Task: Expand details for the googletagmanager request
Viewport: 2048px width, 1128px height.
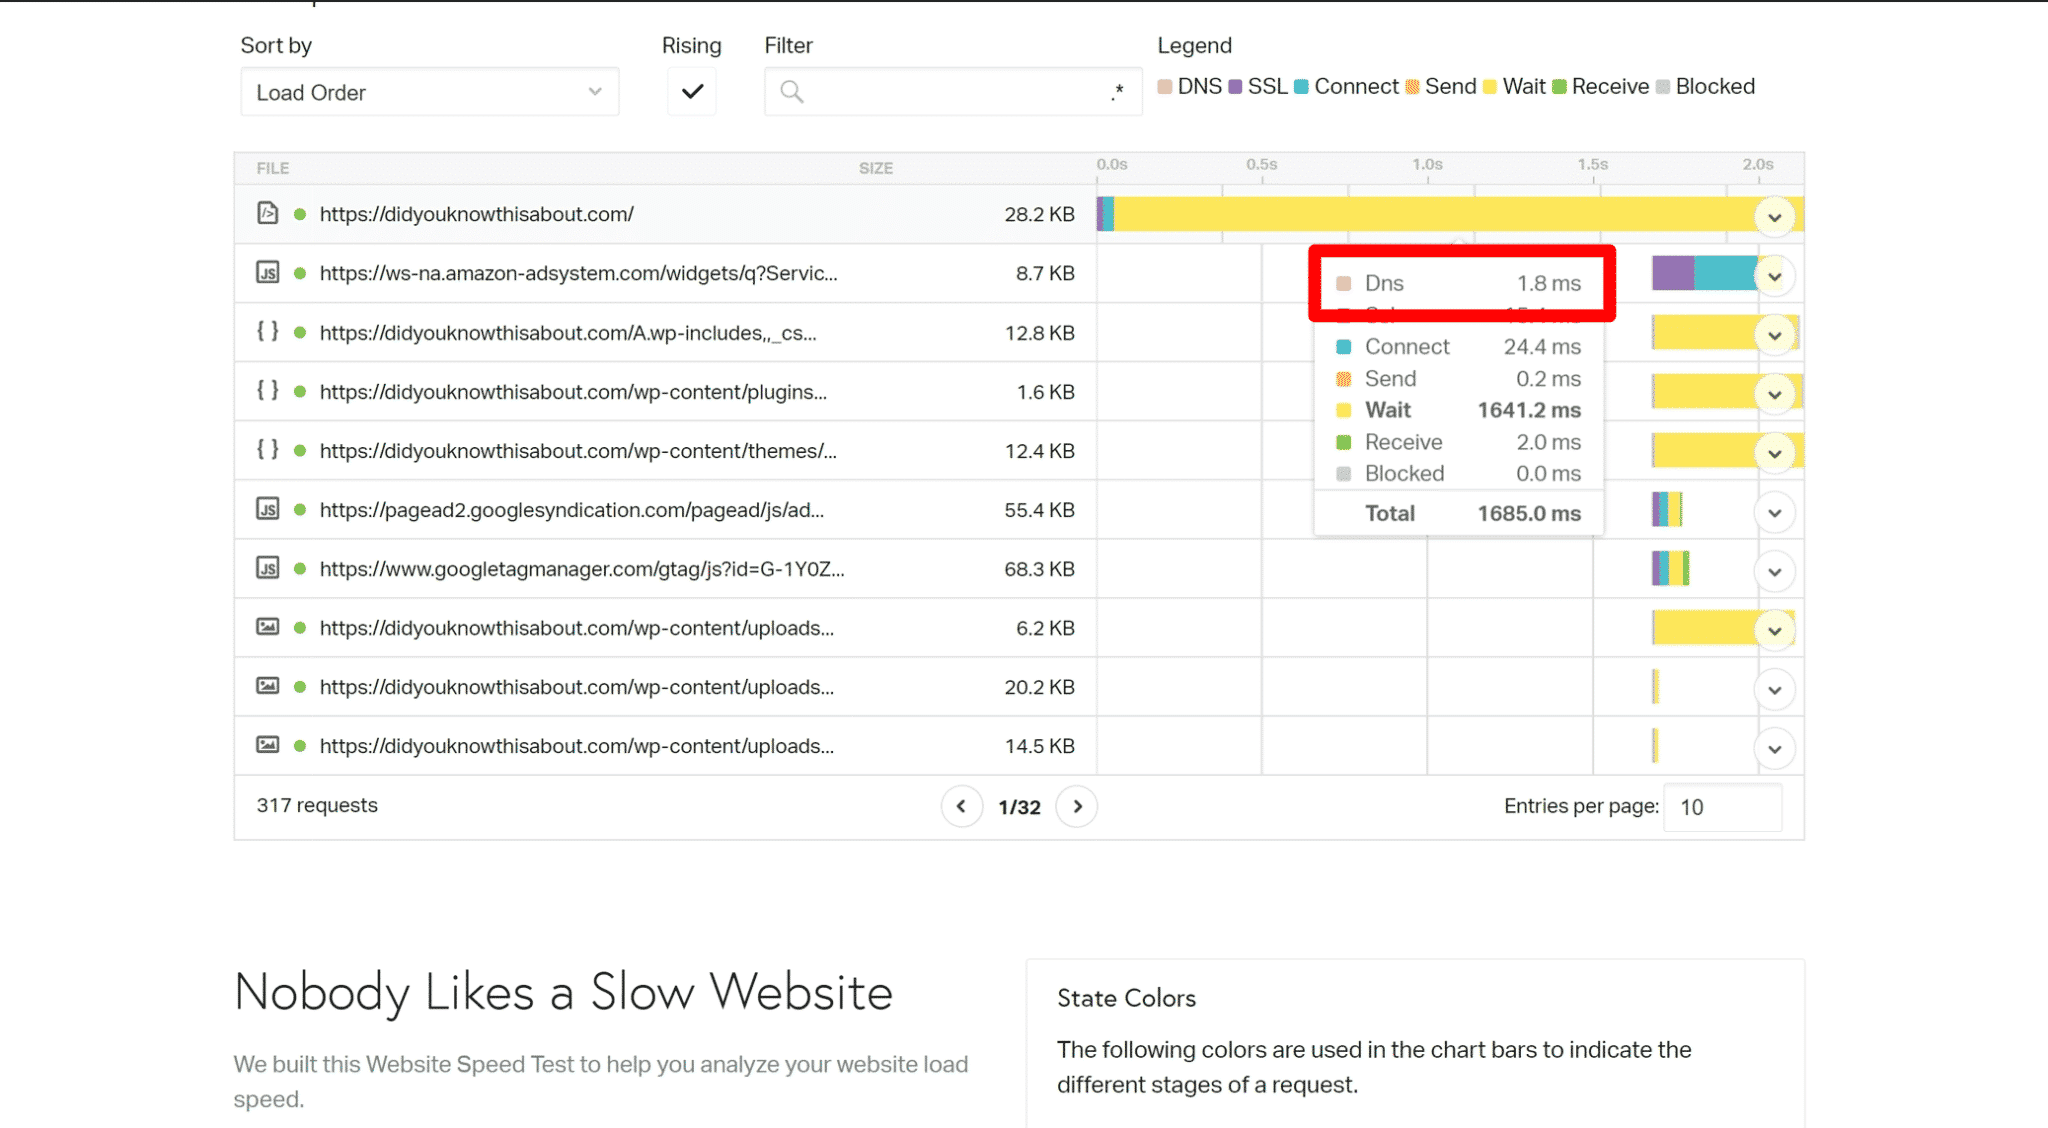Action: [1774, 572]
